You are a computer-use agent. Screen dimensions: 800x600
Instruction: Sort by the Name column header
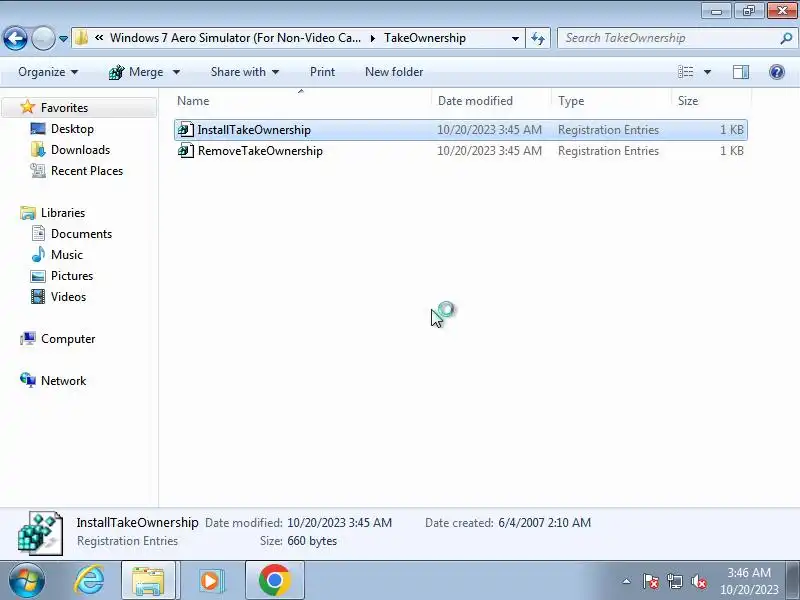pos(302,101)
